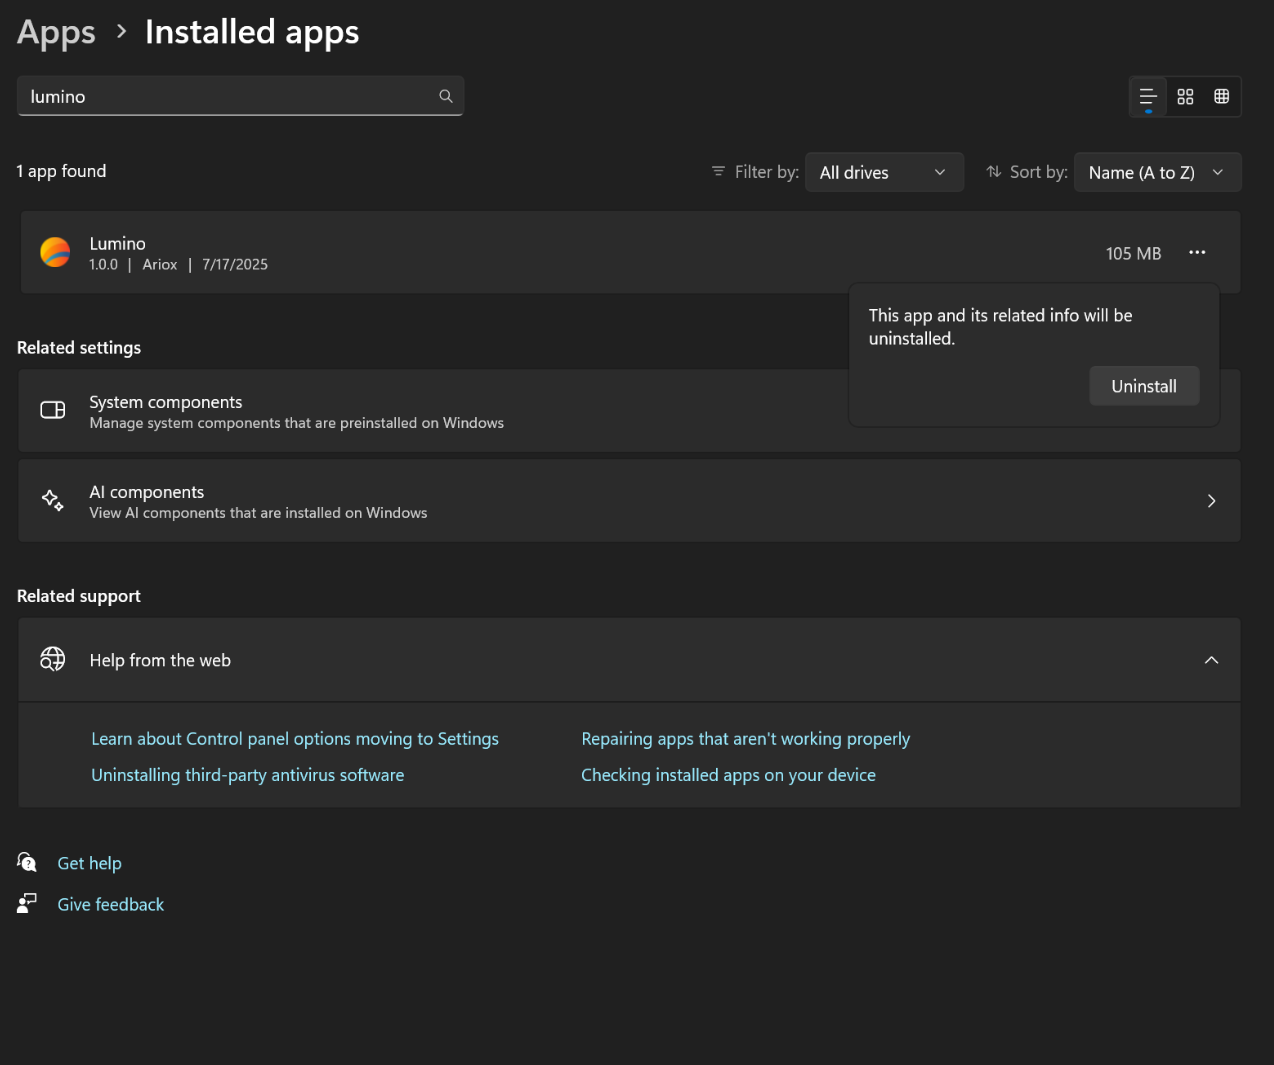Screen dimensions: 1274x1065
Task: Open AI components with the chevron arrow
Action: click(x=1211, y=501)
